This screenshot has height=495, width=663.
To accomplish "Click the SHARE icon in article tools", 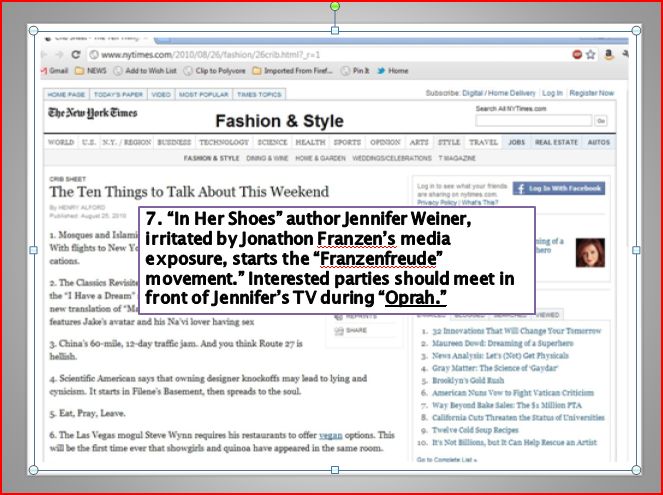I will click(339, 331).
